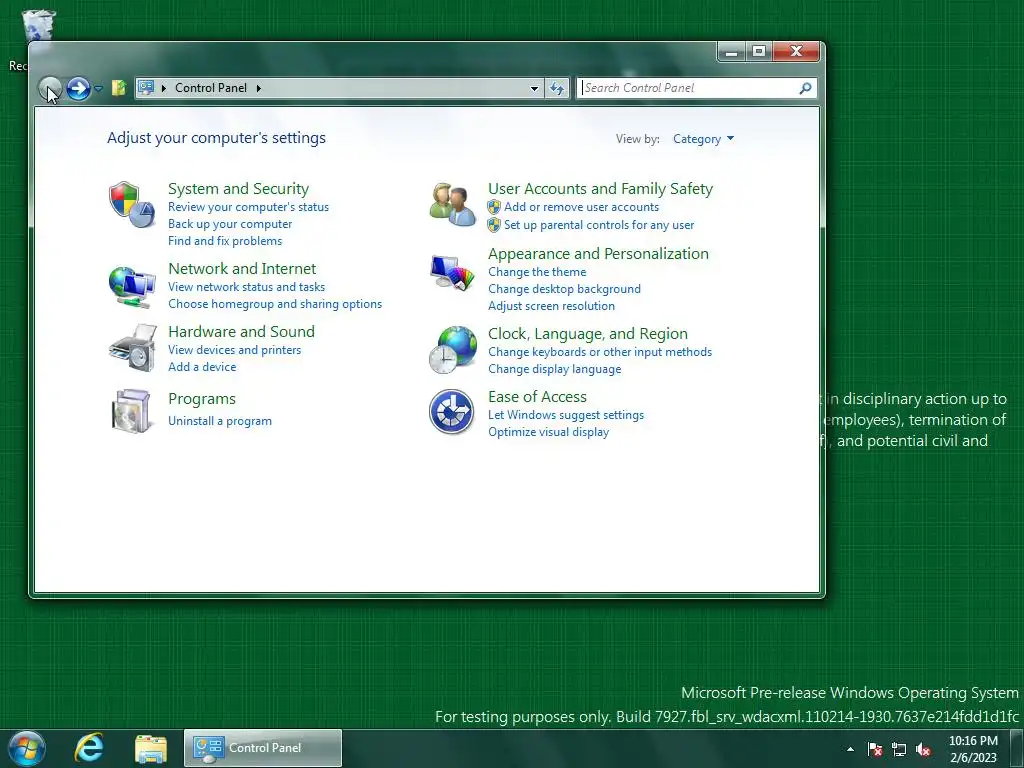
Task: Open System and Security category
Action: (238, 189)
